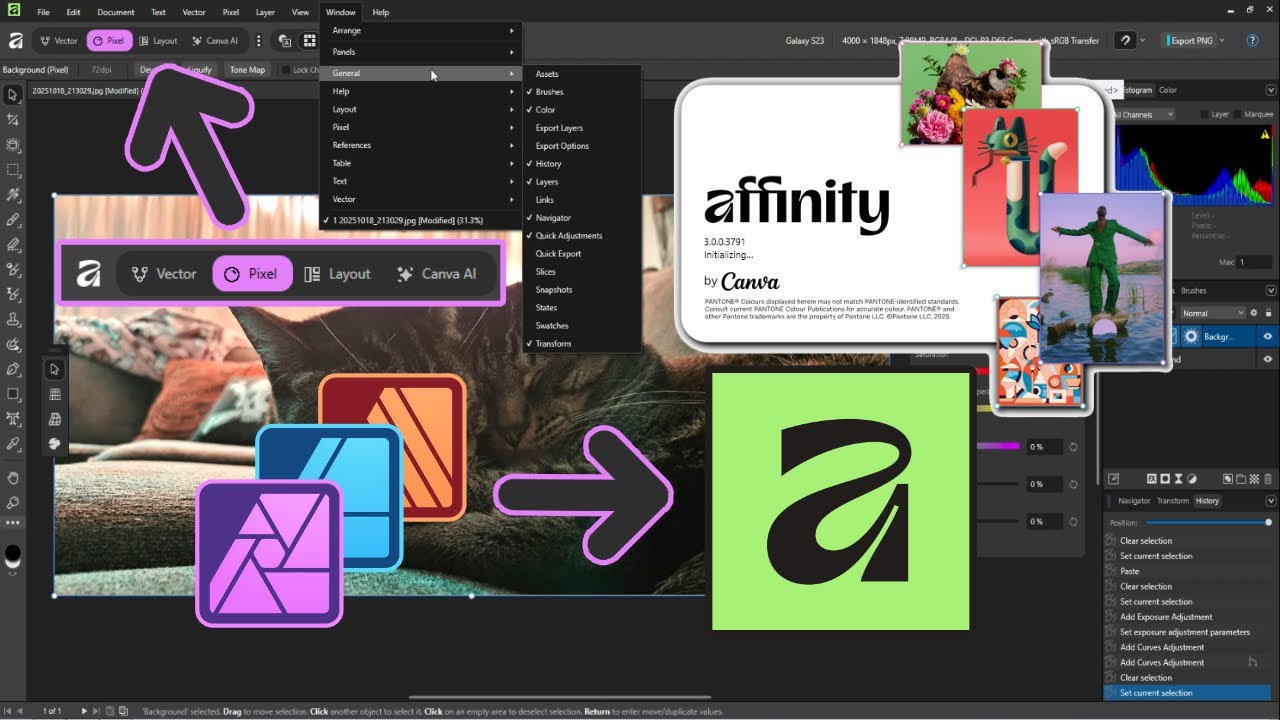Screen dimensions: 1280x720
Task: Toggle the layer lock padlock icon
Action: tap(1267, 313)
